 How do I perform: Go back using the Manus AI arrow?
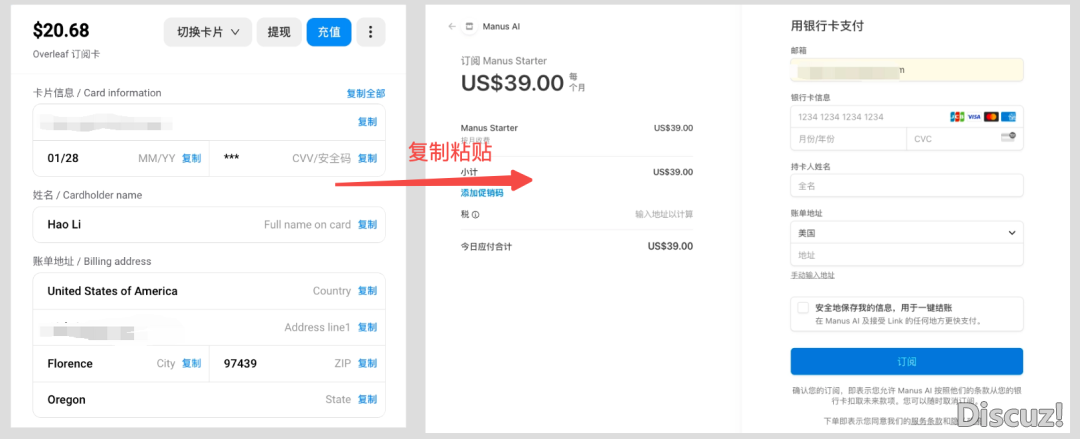click(452, 27)
